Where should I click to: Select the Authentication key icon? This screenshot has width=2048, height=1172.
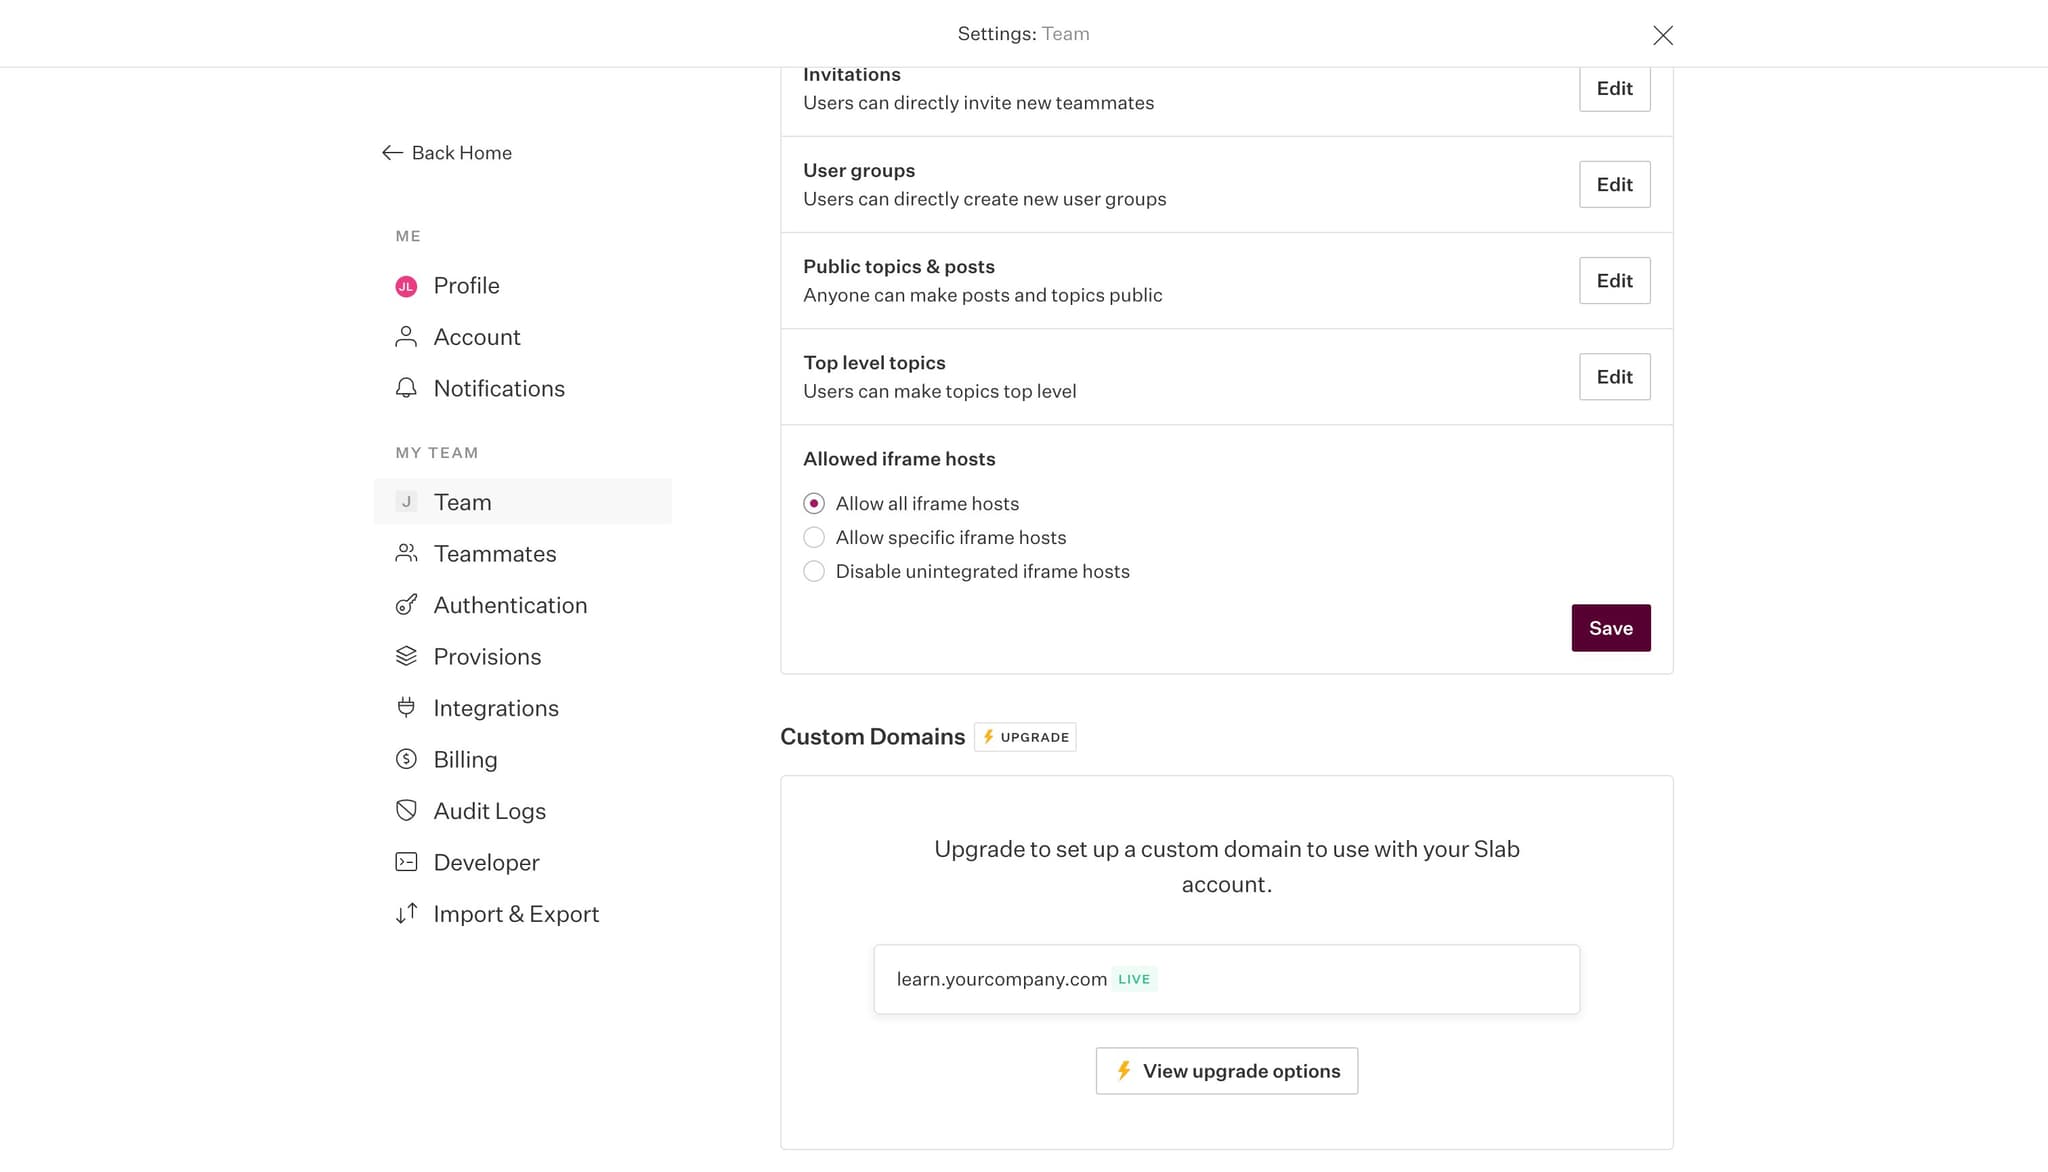[x=406, y=605]
